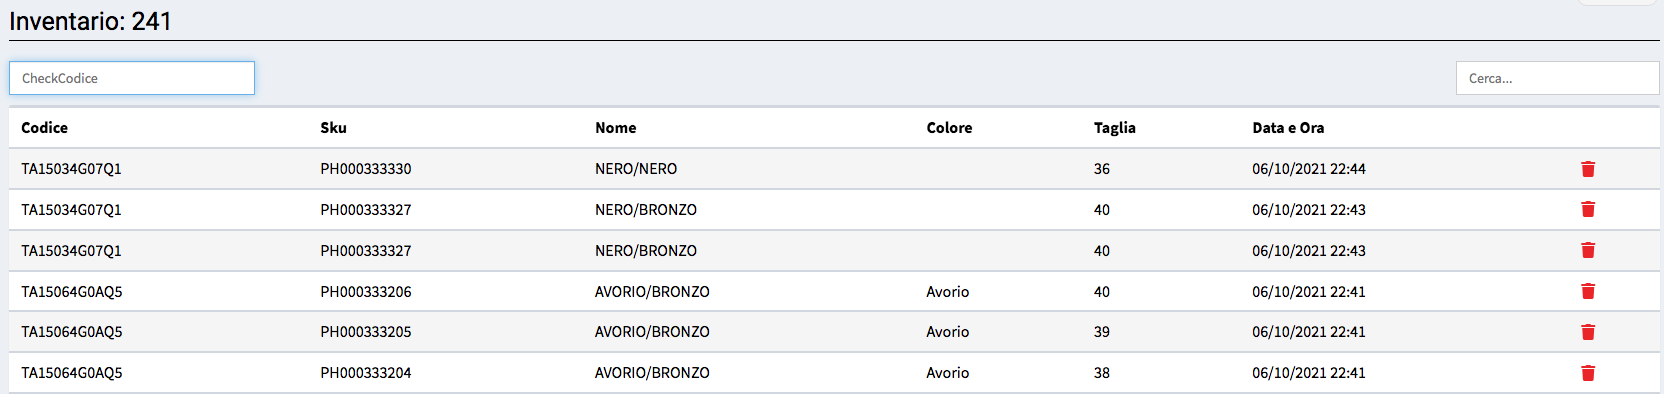Viewport: 1664px width, 394px height.
Task: Sort by the Taglia column header
Action: [x=1115, y=128]
